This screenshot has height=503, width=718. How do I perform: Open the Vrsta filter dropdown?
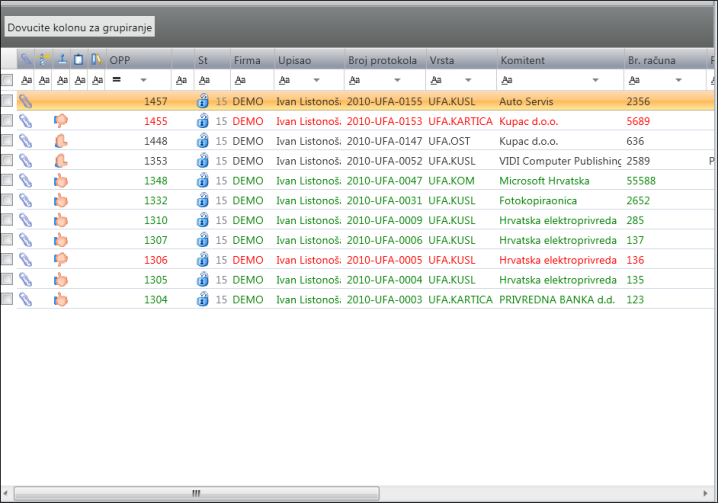(x=468, y=80)
